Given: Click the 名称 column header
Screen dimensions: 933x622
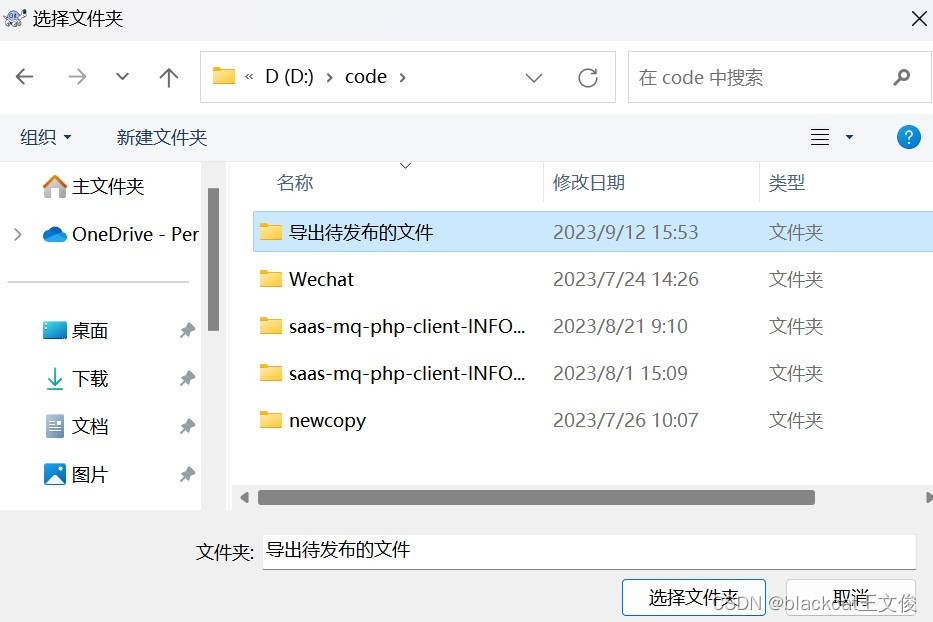Looking at the screenshot, I should click(x=294, y=183).
